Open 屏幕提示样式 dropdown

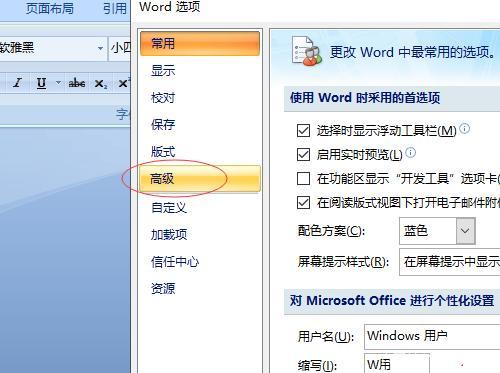pyautogui.click(x=450, y=262)
